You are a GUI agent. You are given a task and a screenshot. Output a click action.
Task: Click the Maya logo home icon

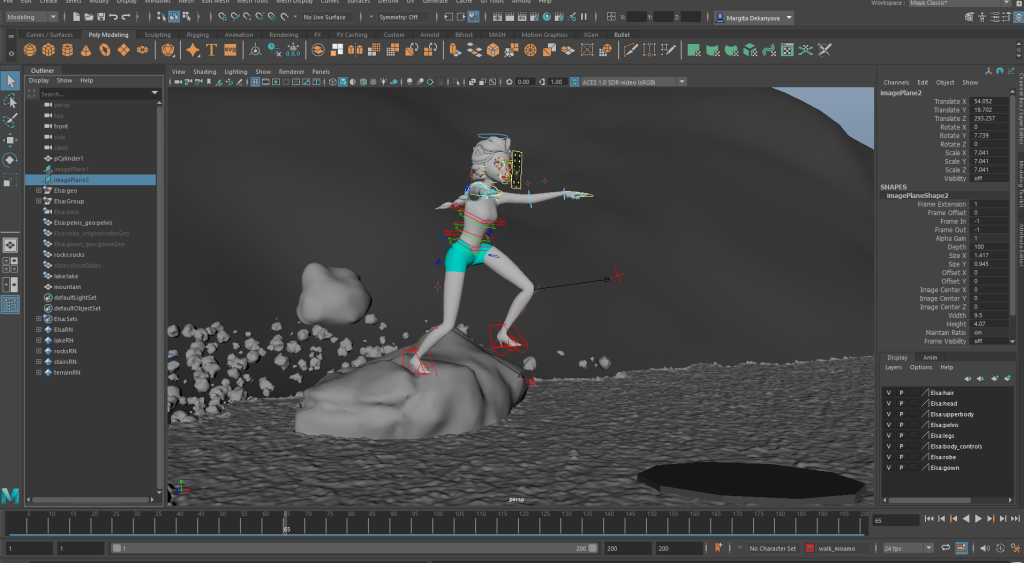coord(10,496)
